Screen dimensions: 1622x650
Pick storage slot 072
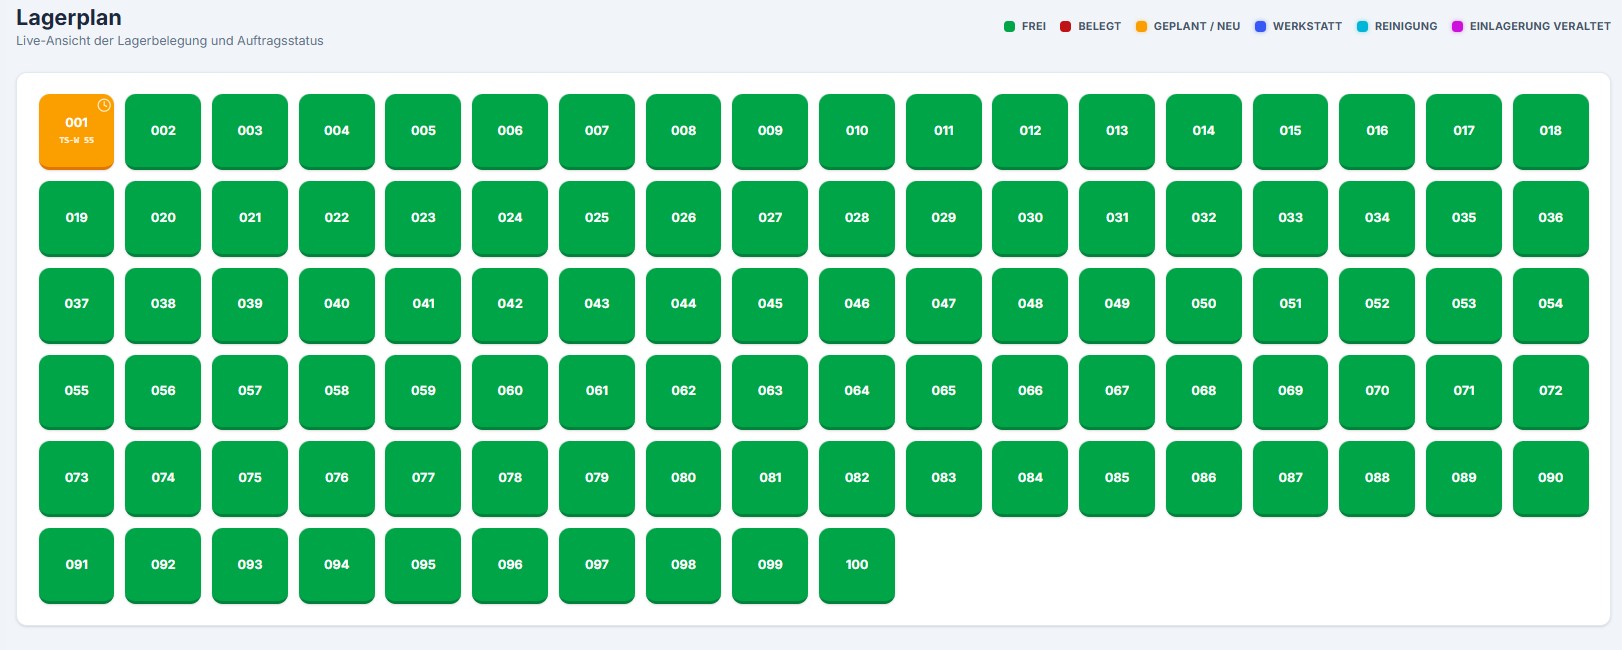tap(1551, 392)
